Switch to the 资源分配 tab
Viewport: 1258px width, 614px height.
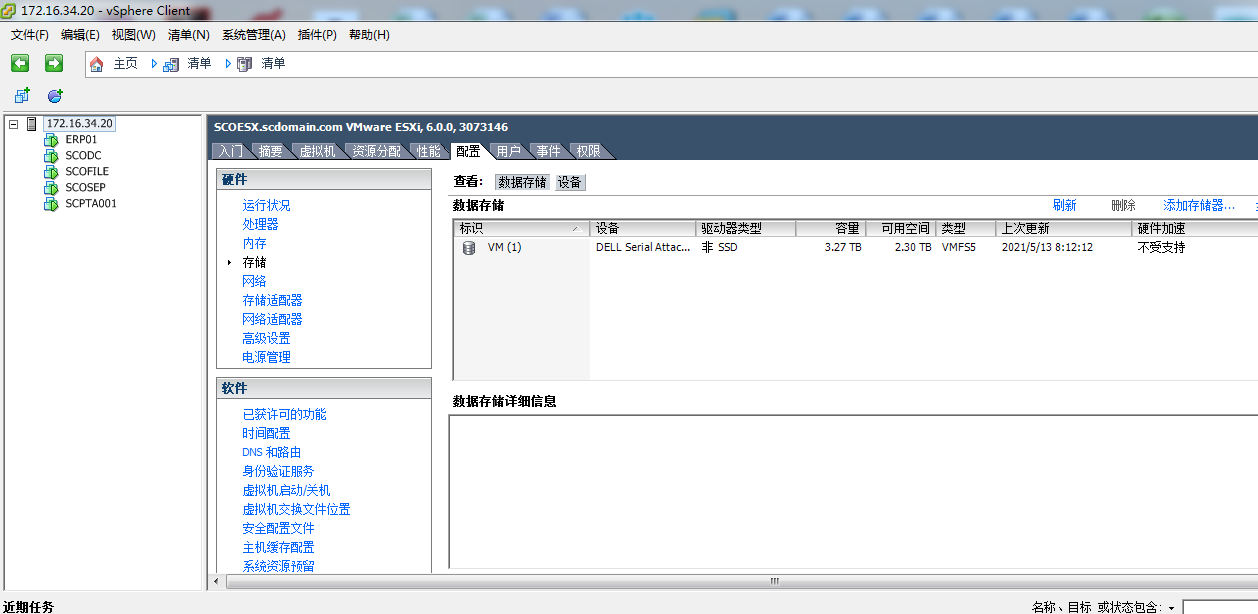(x=376, y=151)
